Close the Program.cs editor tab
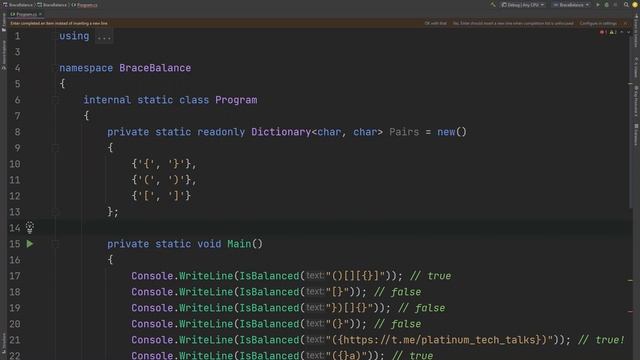 click(40, 14)
